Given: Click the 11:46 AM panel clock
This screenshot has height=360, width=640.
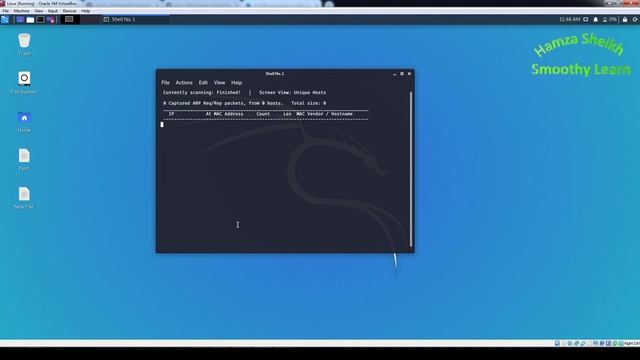Looking at the screenshot, I should coord(569,19).
